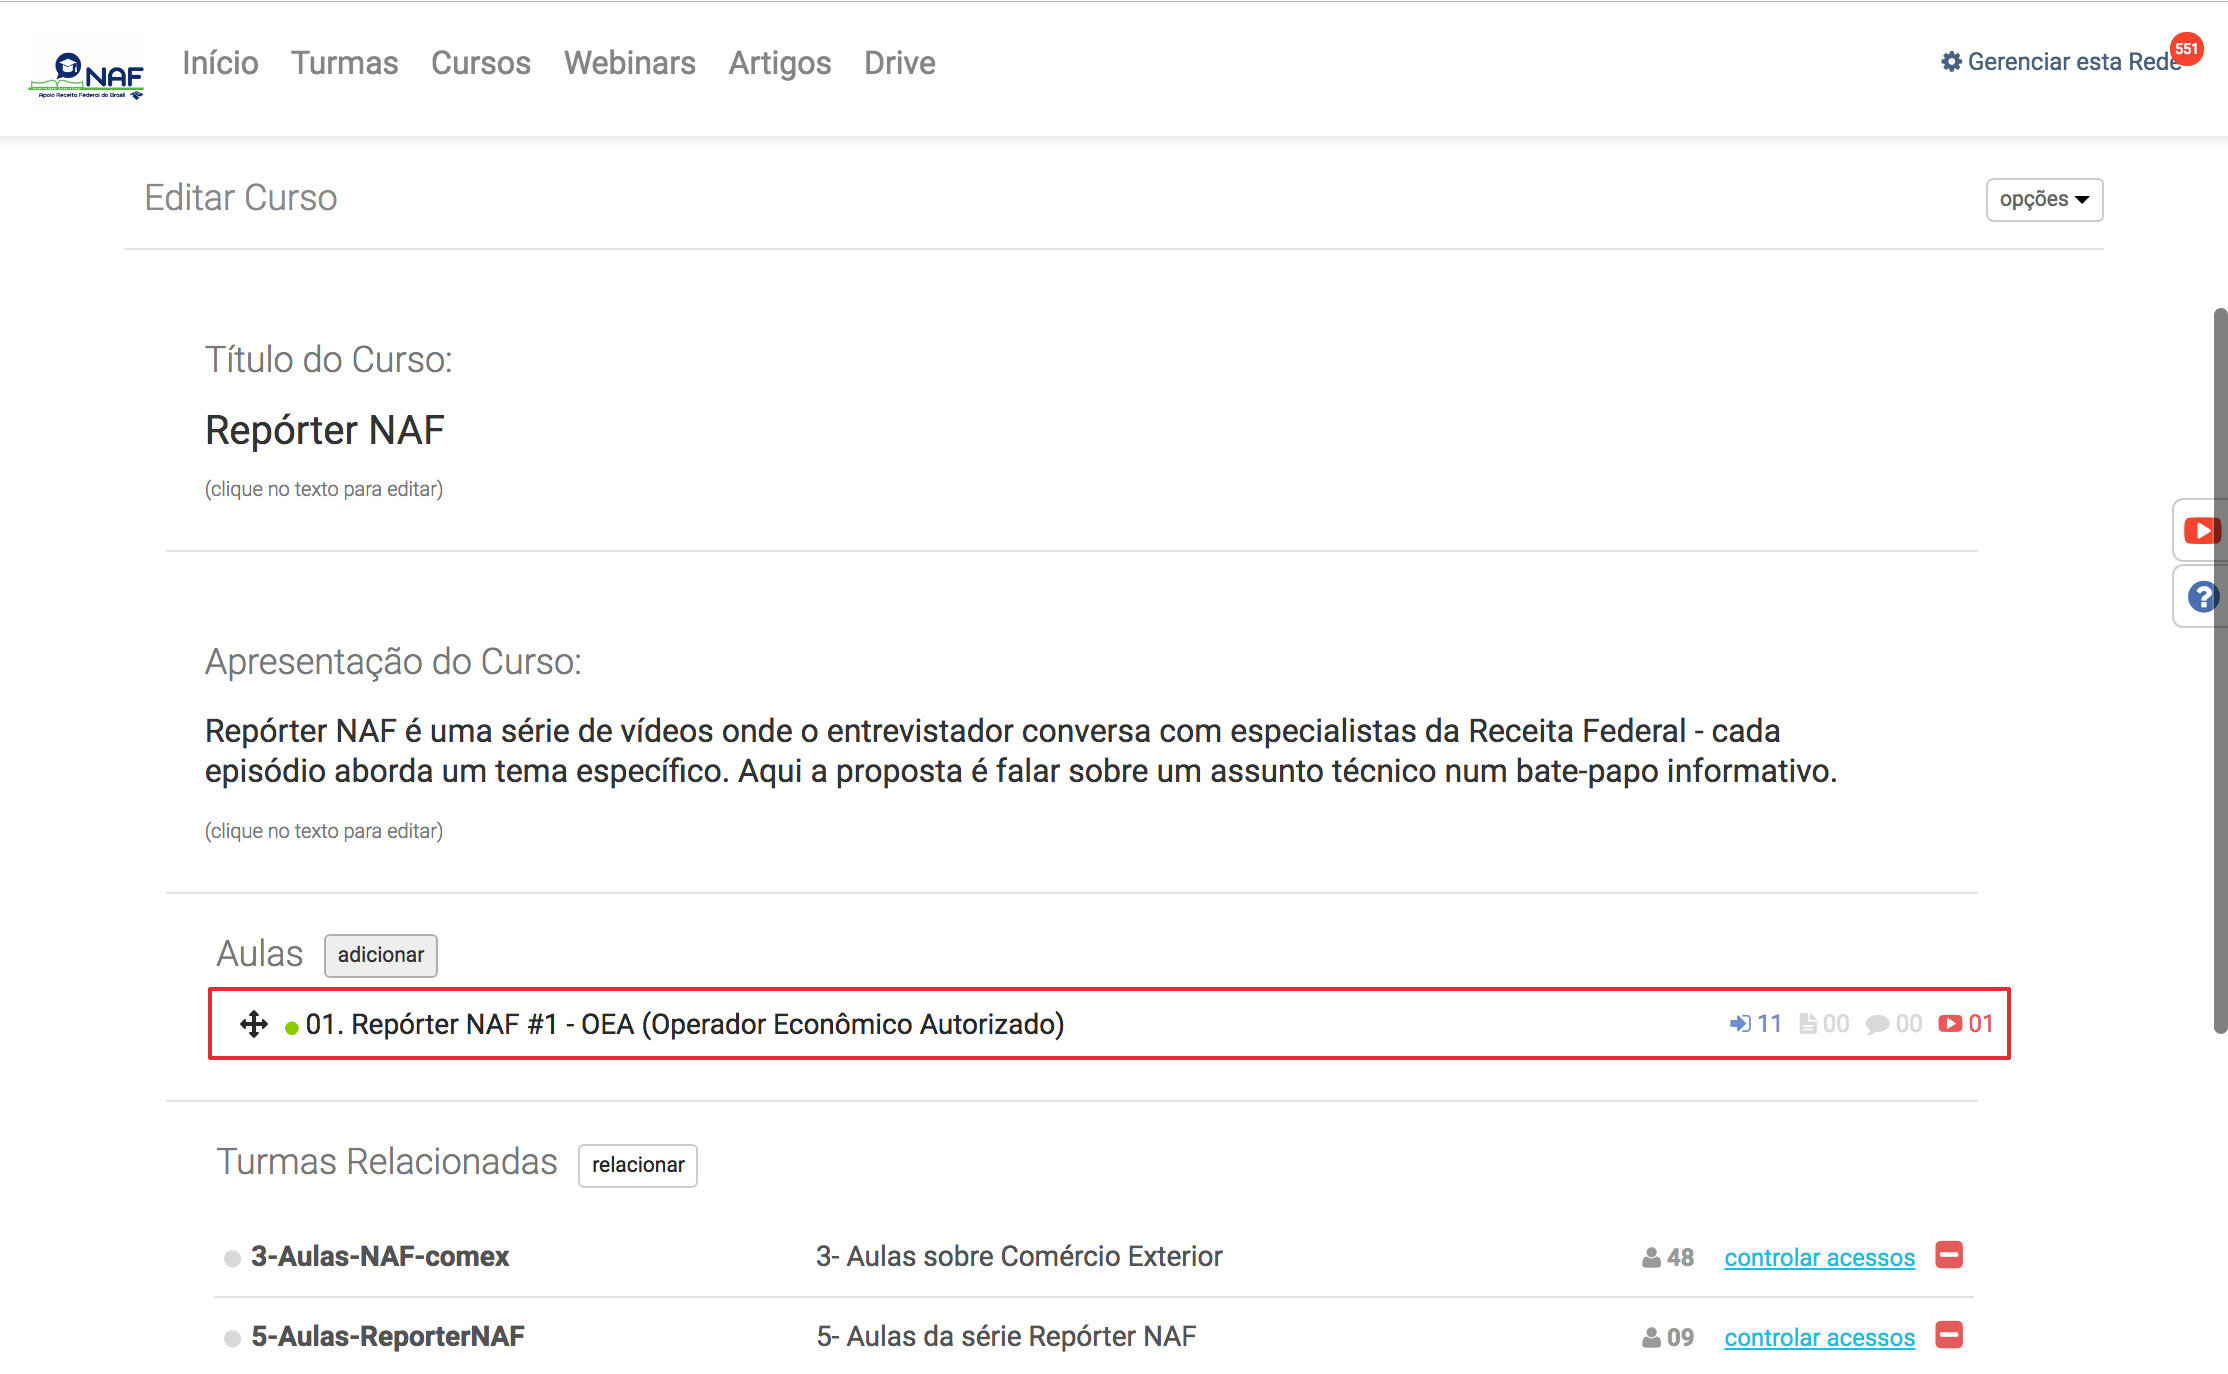The height and width of the screenshot is (1374, 2228).
Task: Open the Turmas menu item
Action: pyautogui.click(x=344, y=63)
